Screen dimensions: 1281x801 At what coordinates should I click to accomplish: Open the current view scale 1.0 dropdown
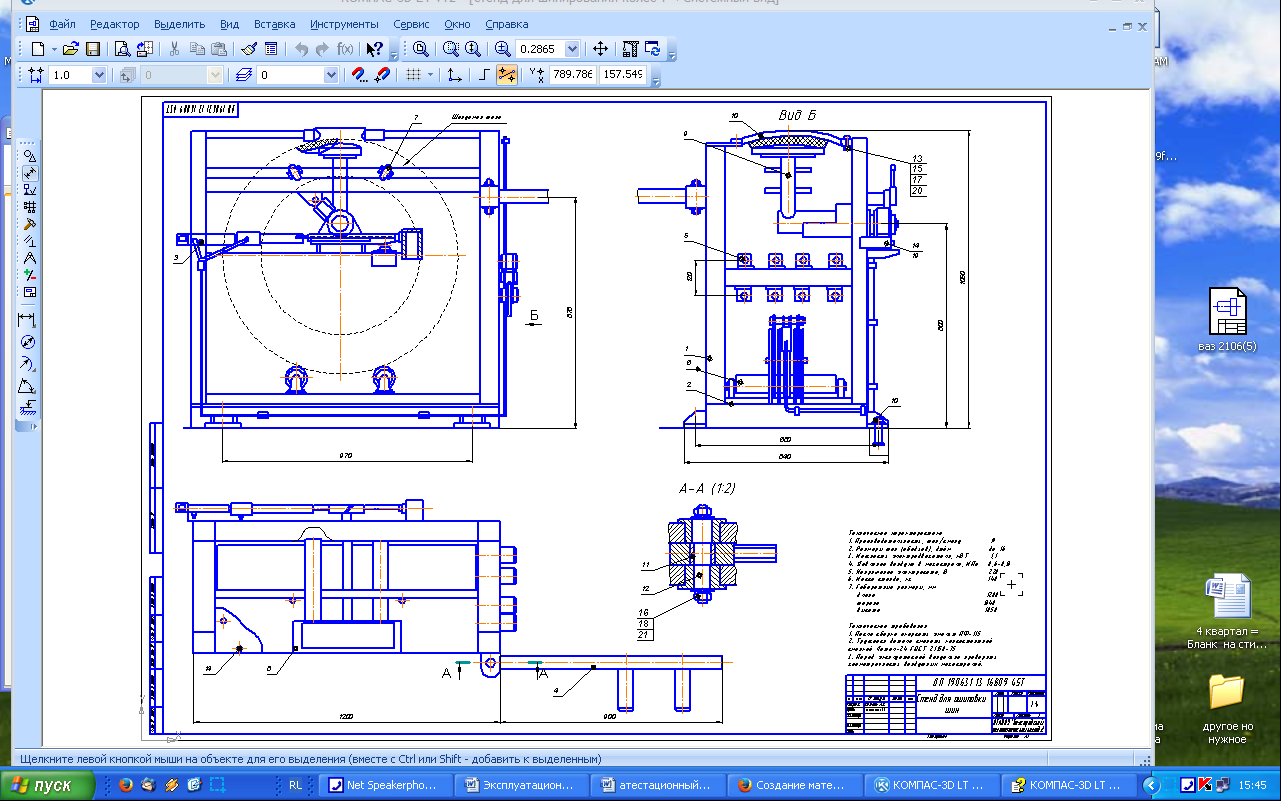click(x=99, y=75)
